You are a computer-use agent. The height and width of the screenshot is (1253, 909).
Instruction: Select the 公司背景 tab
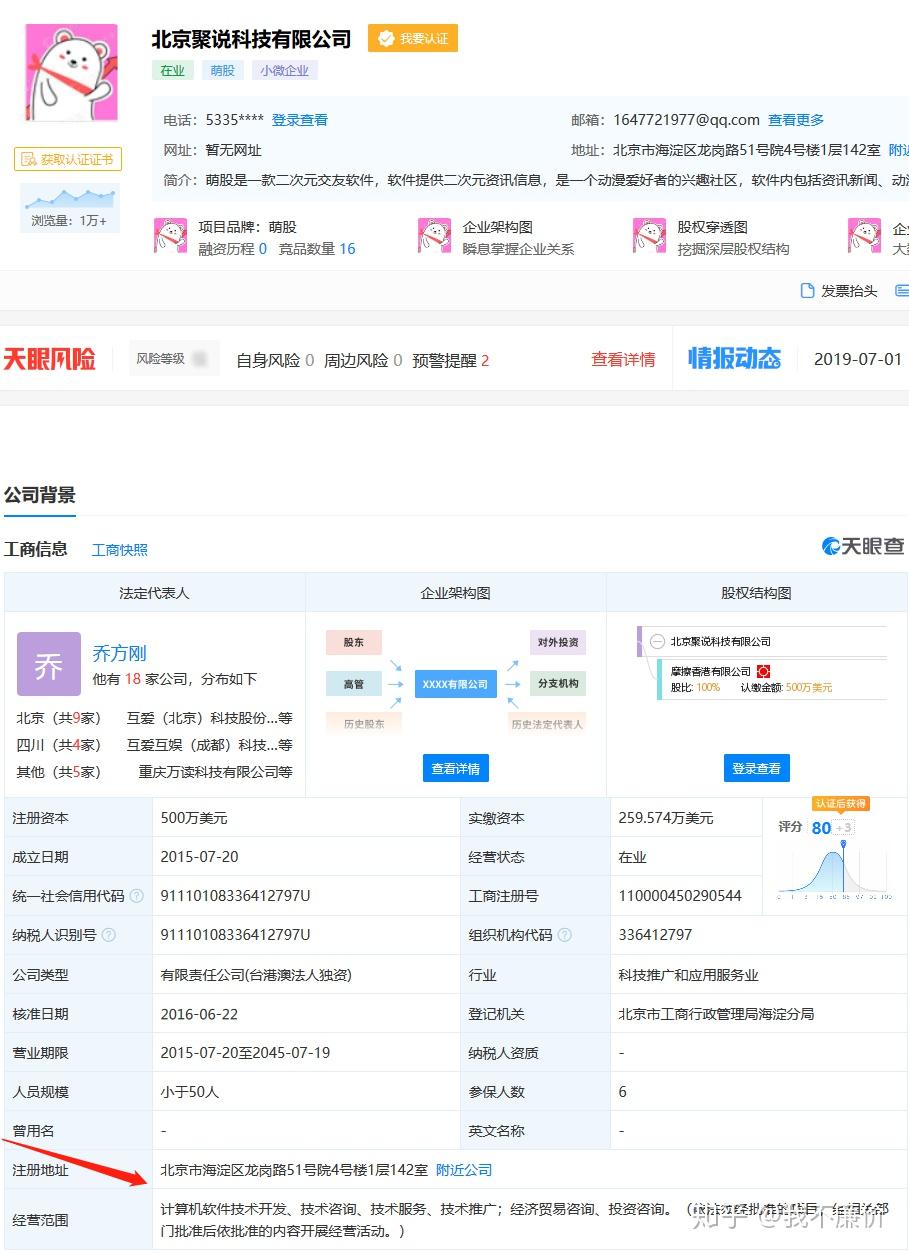[40, 495]
